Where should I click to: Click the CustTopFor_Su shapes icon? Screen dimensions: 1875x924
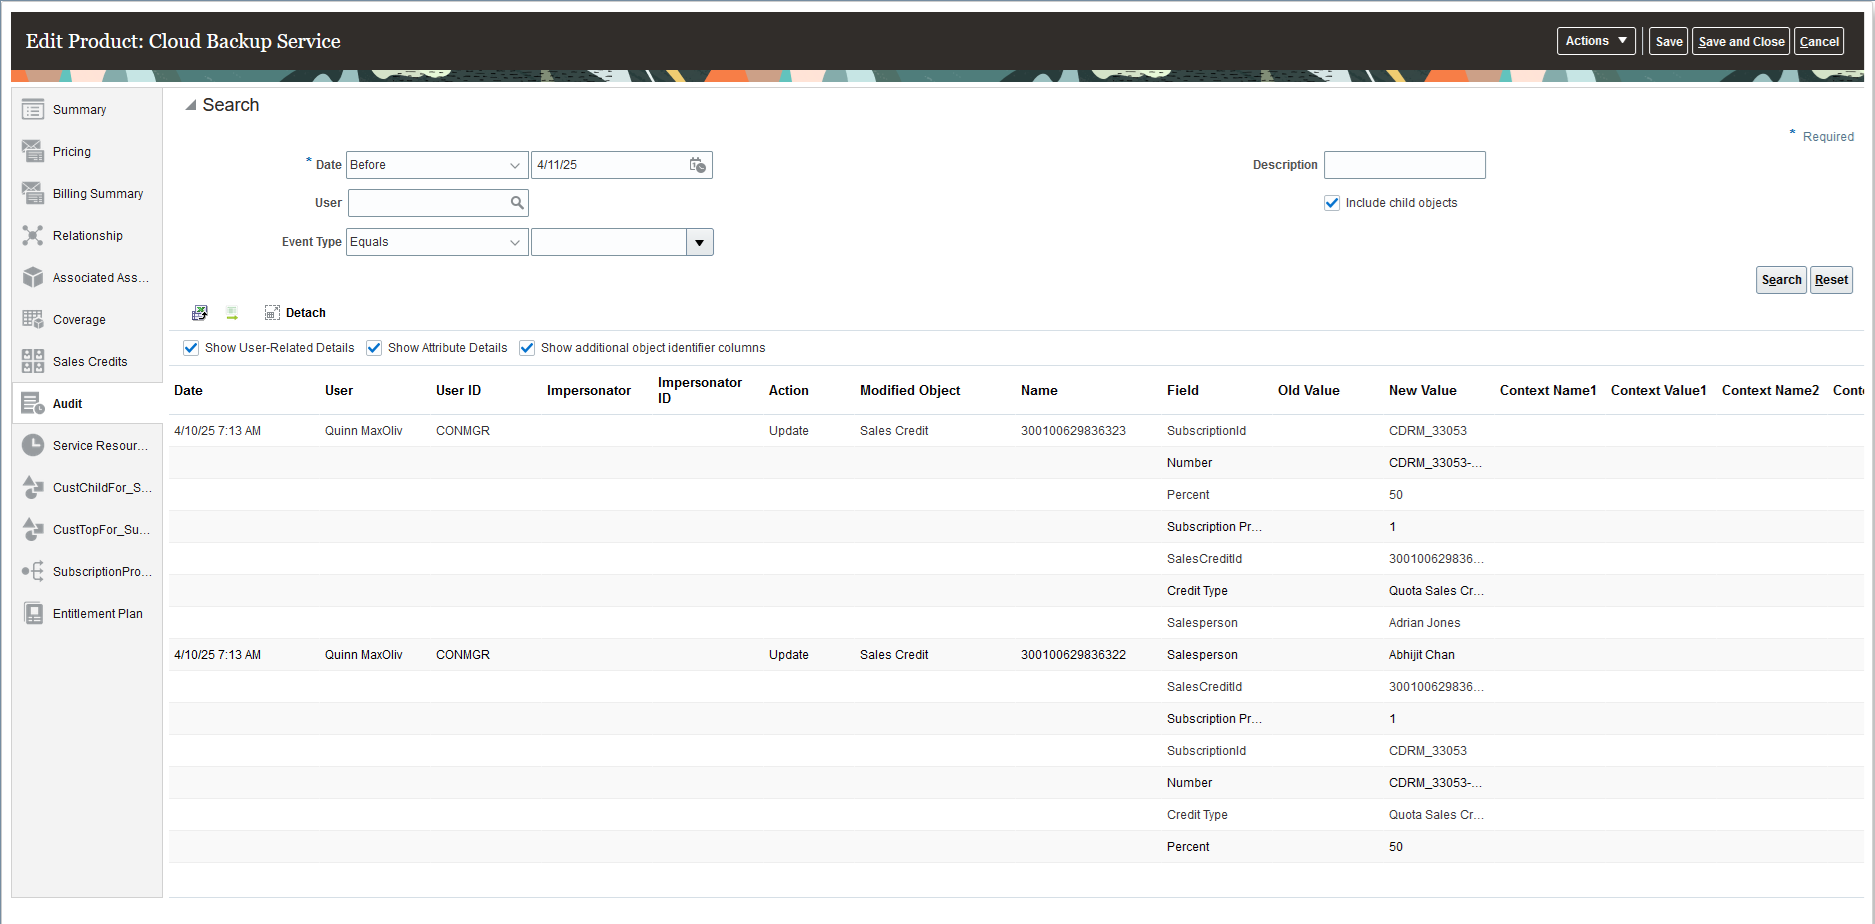(x=33, y=529)
